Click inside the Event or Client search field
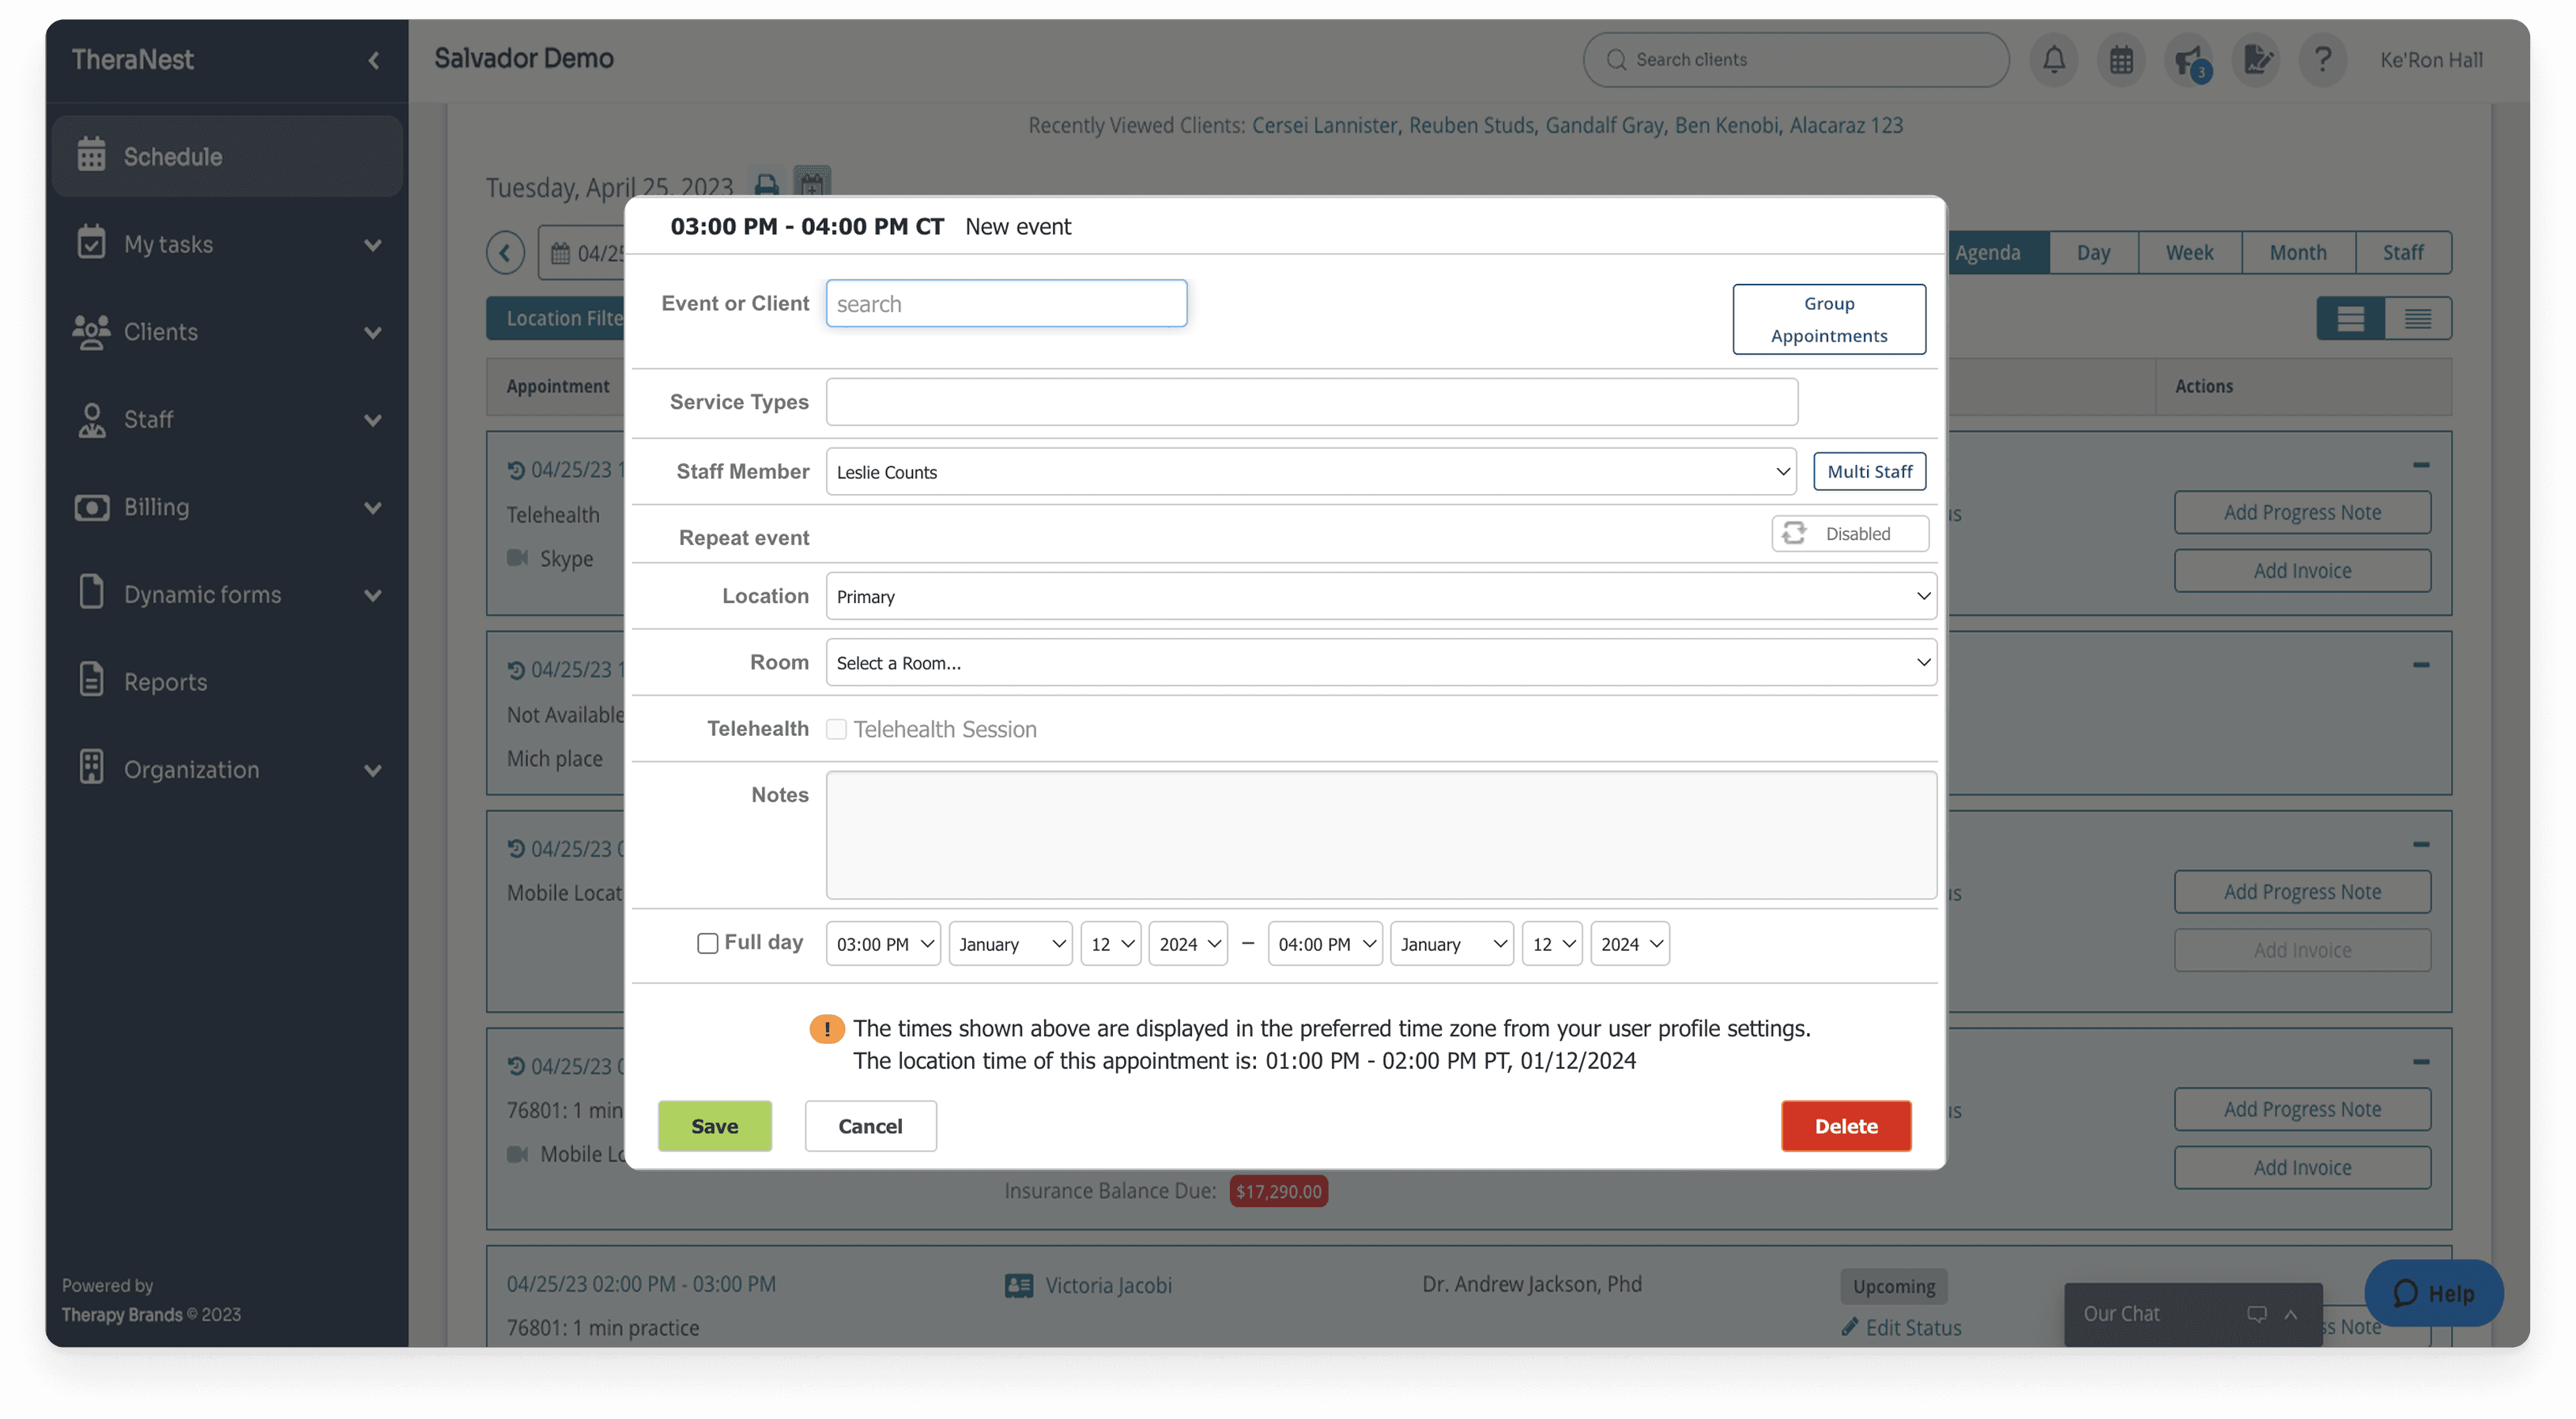2576x1419 pixels. pyautogui.click(x=1005, y=303)
